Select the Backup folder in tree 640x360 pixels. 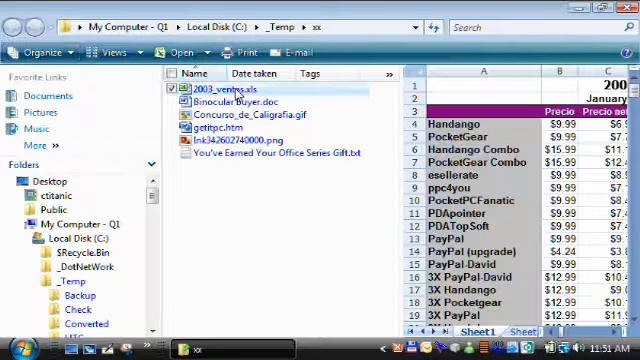click(x=80, y=295)
